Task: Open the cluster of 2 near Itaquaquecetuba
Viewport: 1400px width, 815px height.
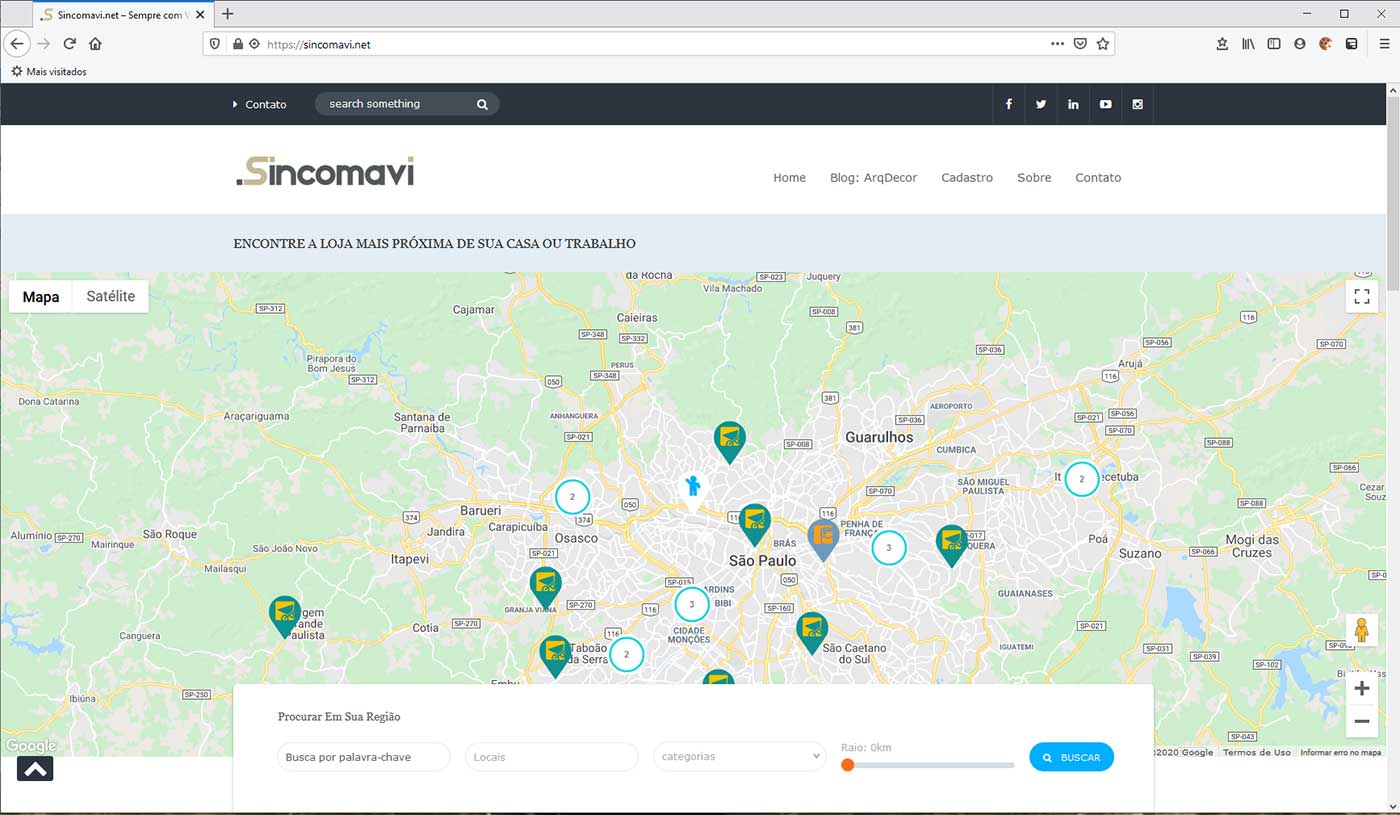Action: (x=1081, y=479)
